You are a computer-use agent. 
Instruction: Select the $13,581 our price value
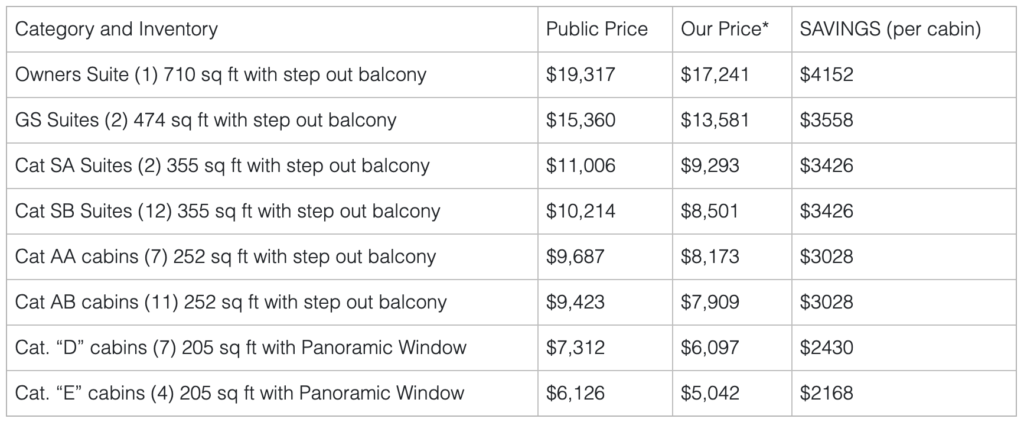(711, 120)
